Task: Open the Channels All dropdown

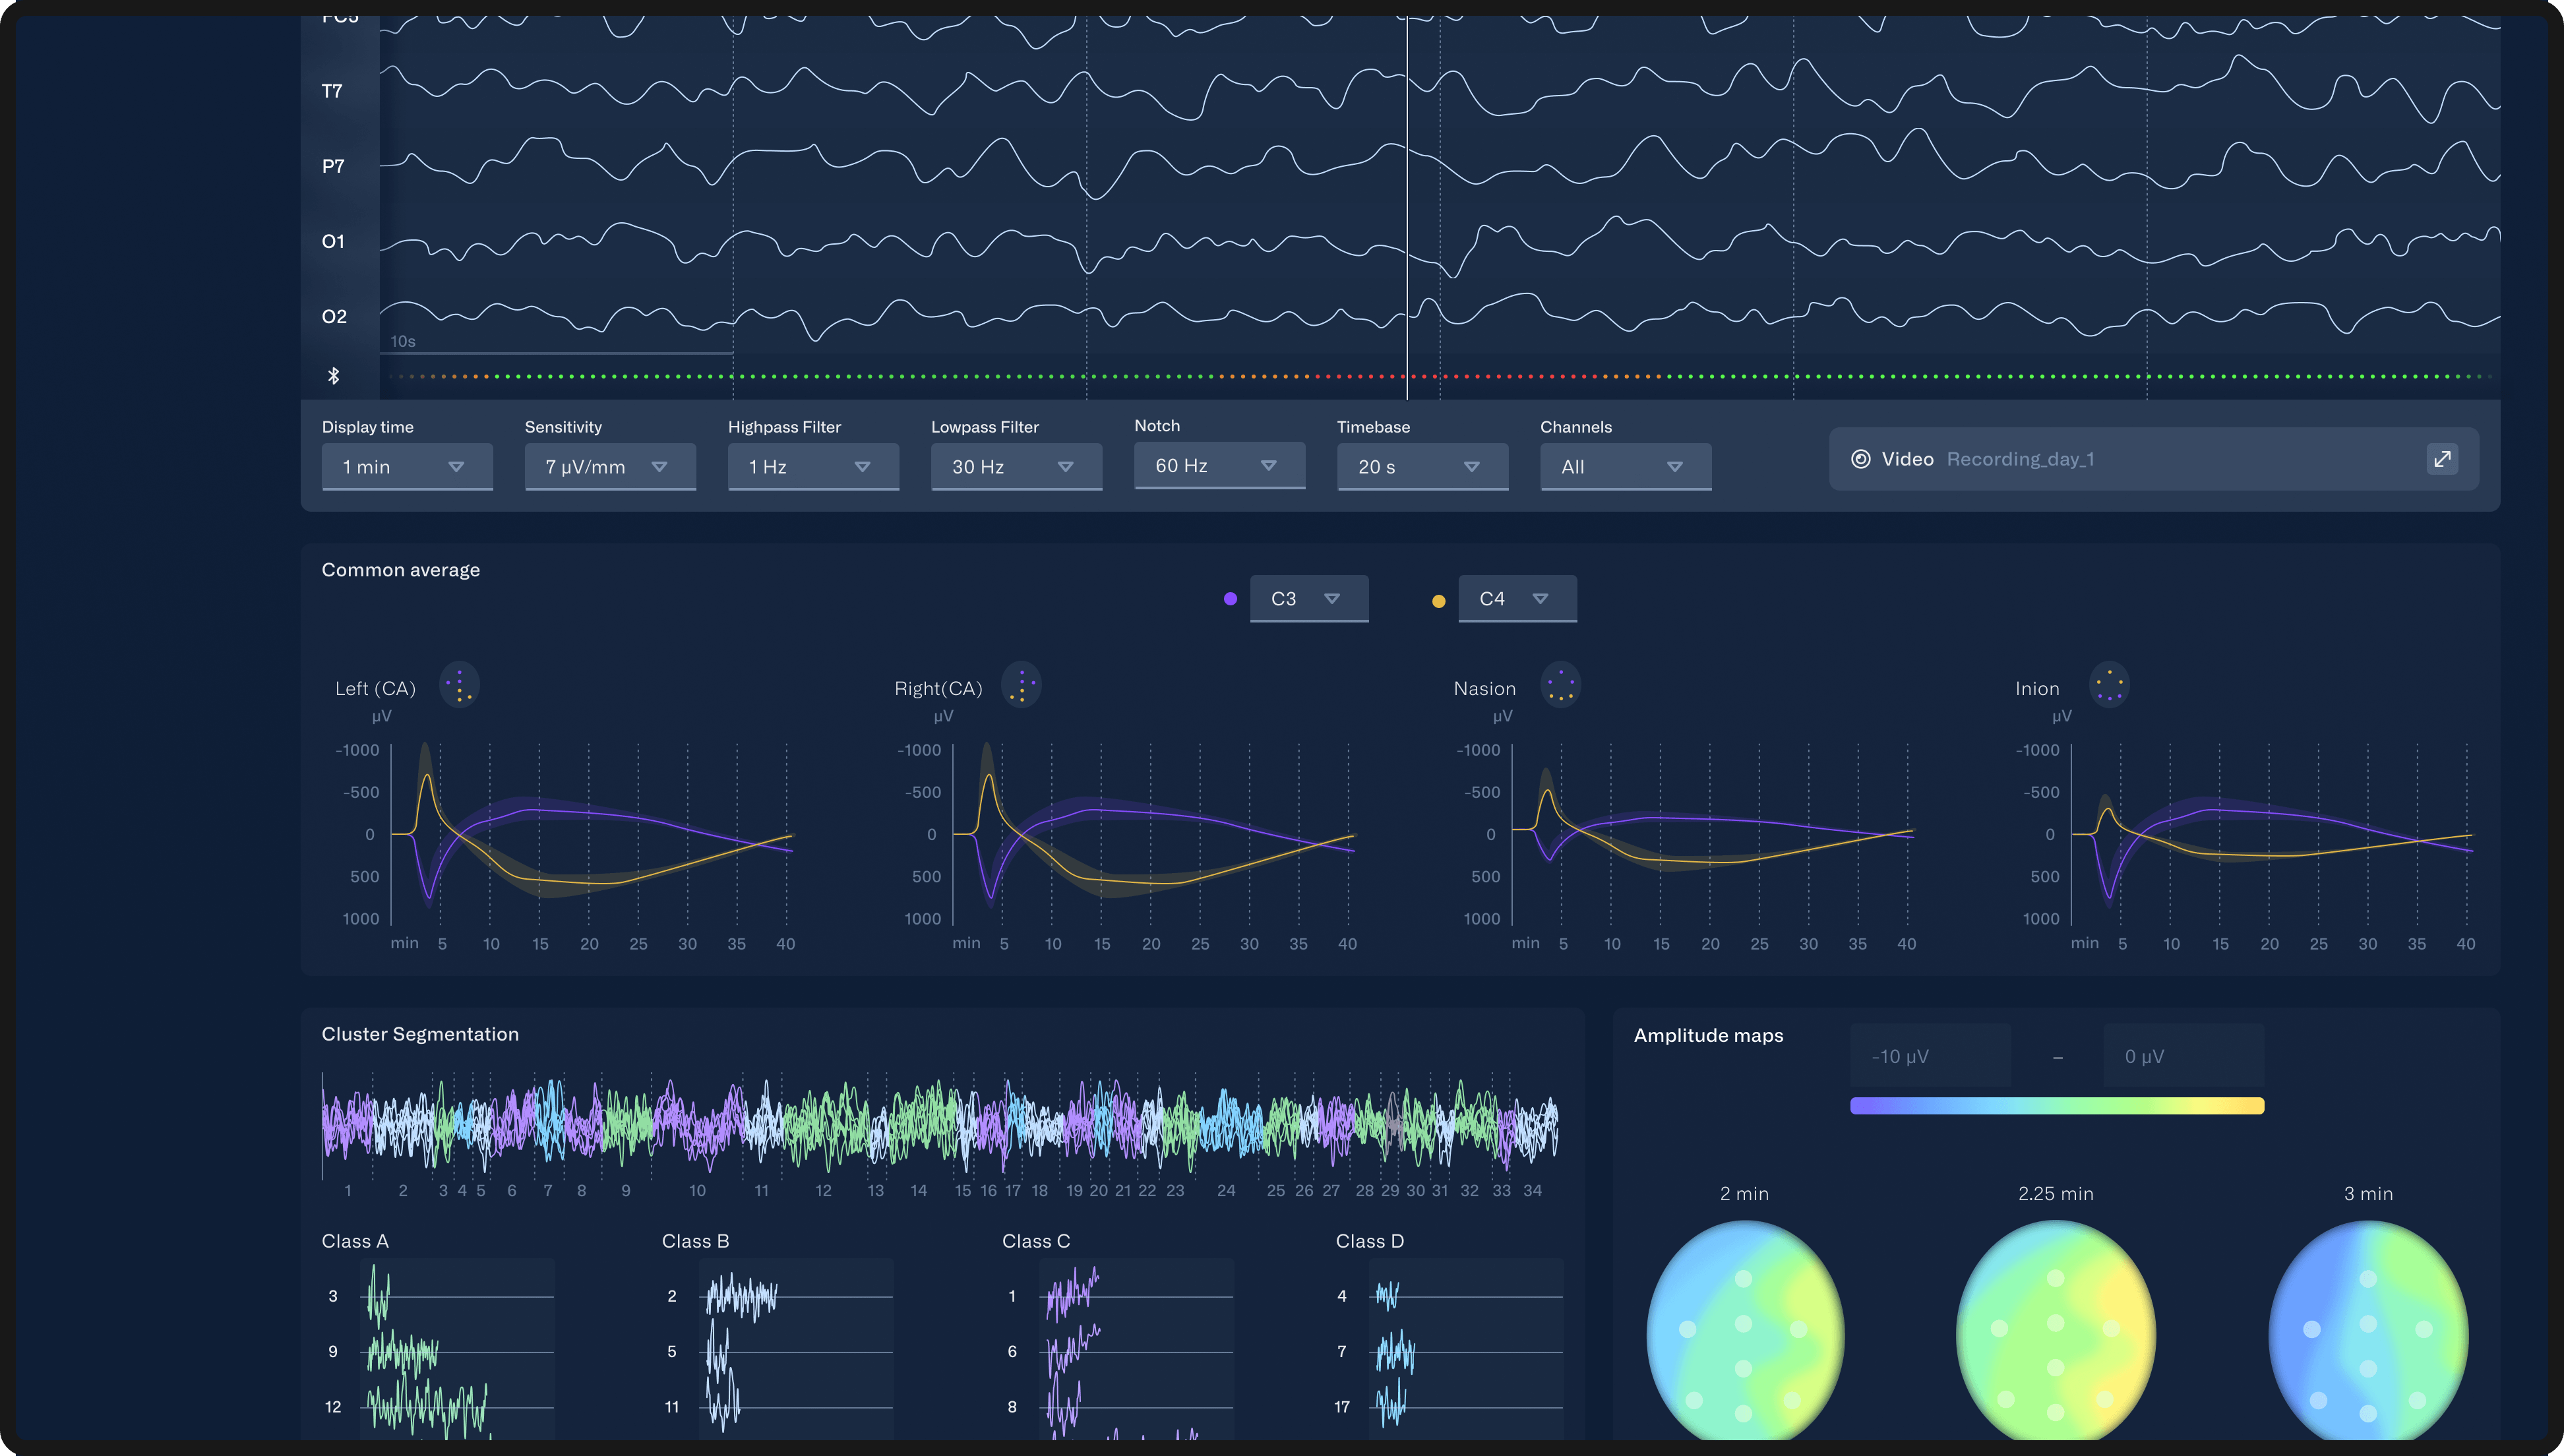Action: pyautogui.click(x=1625, y=467)
